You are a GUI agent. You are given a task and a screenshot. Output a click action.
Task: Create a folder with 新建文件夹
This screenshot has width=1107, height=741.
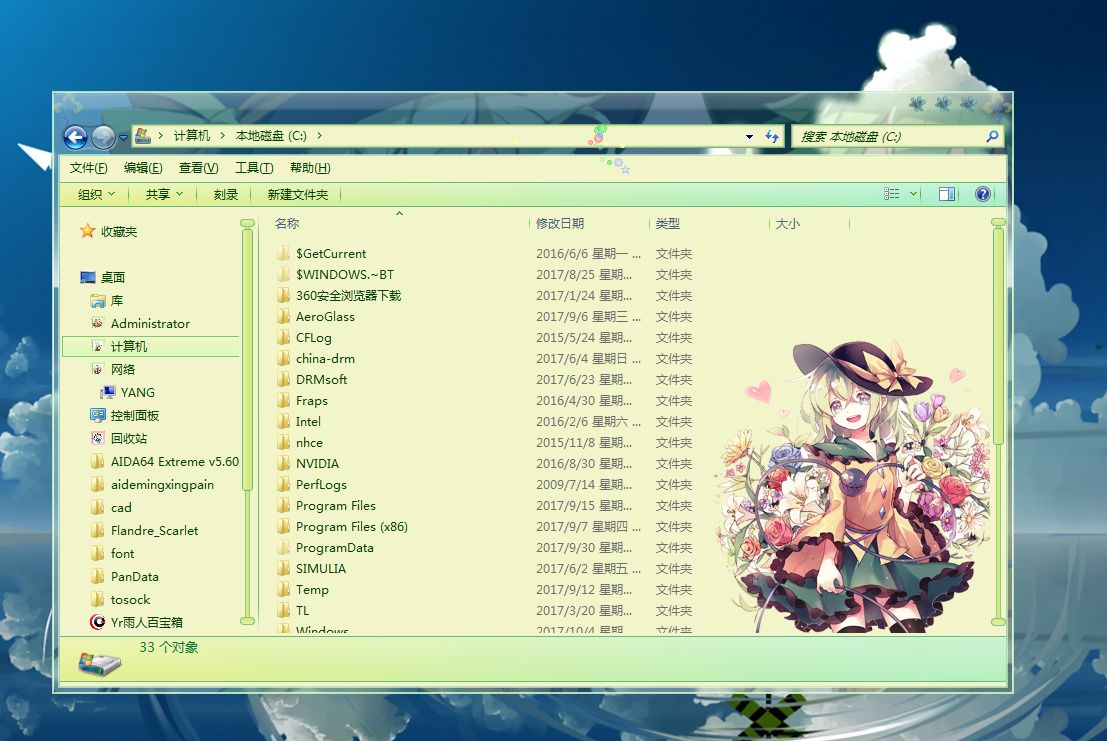(x=298, y=194)
